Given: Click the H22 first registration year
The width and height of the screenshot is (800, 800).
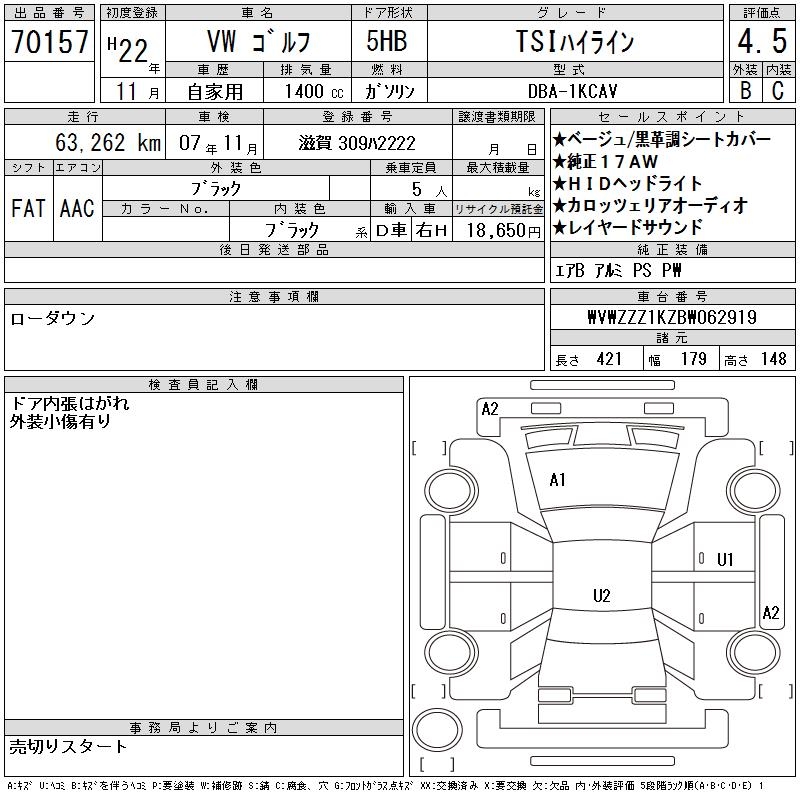Looking at the screenshot, I should click(128, 50).
